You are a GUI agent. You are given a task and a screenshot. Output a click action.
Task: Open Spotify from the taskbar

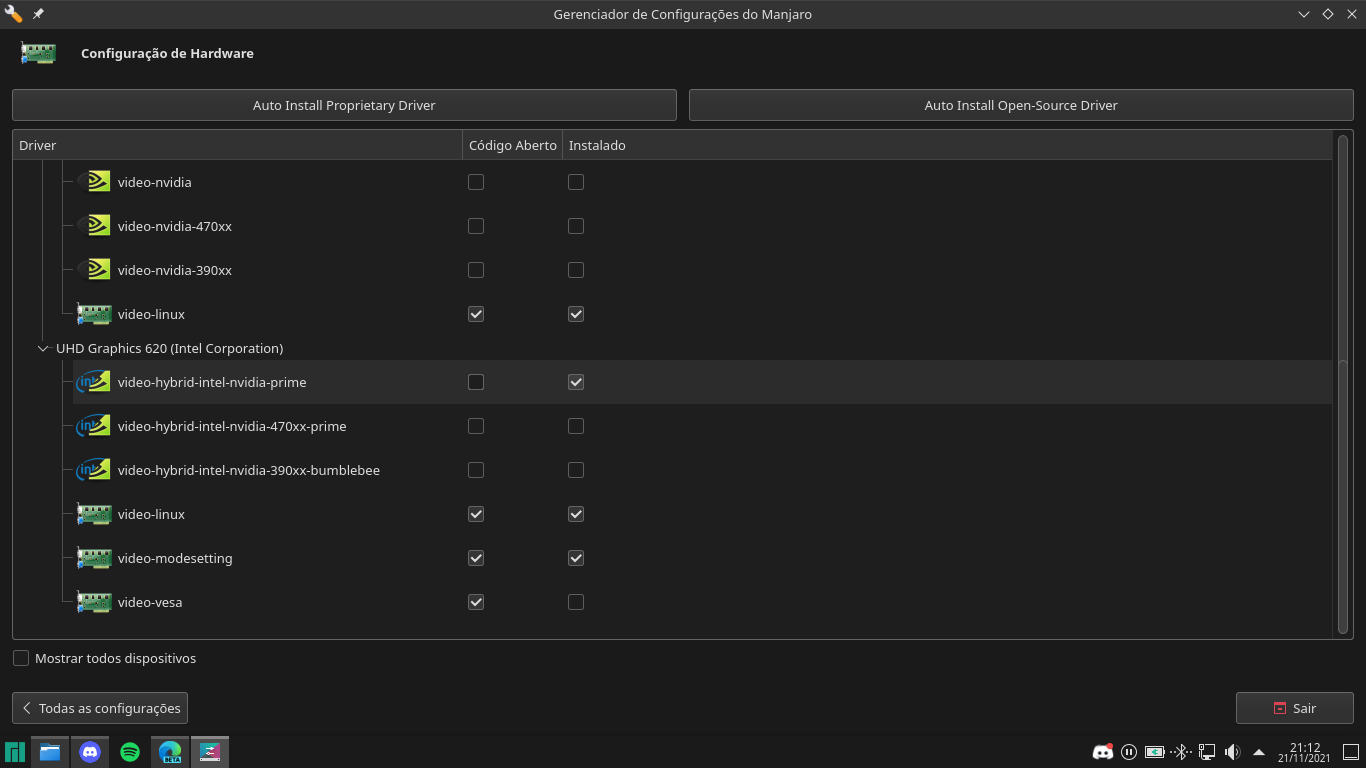pyautogui.click(x=130, y=752)
